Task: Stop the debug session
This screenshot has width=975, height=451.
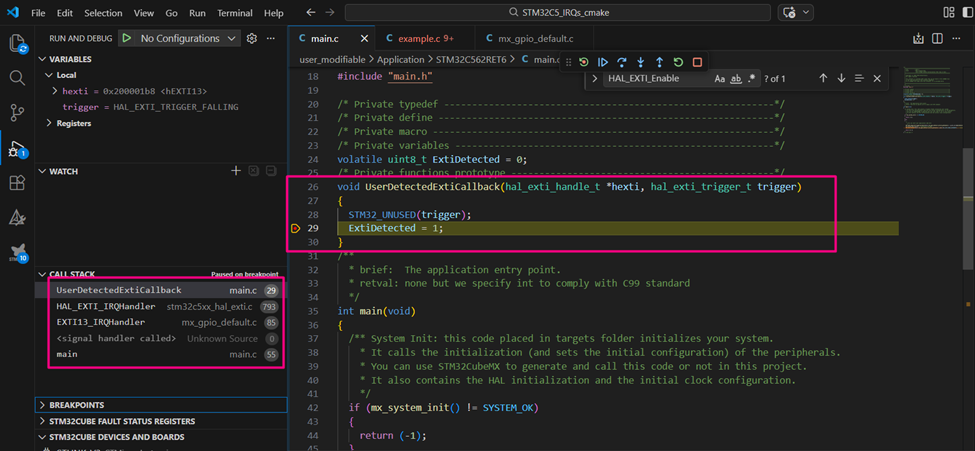Action: [697, 62]
